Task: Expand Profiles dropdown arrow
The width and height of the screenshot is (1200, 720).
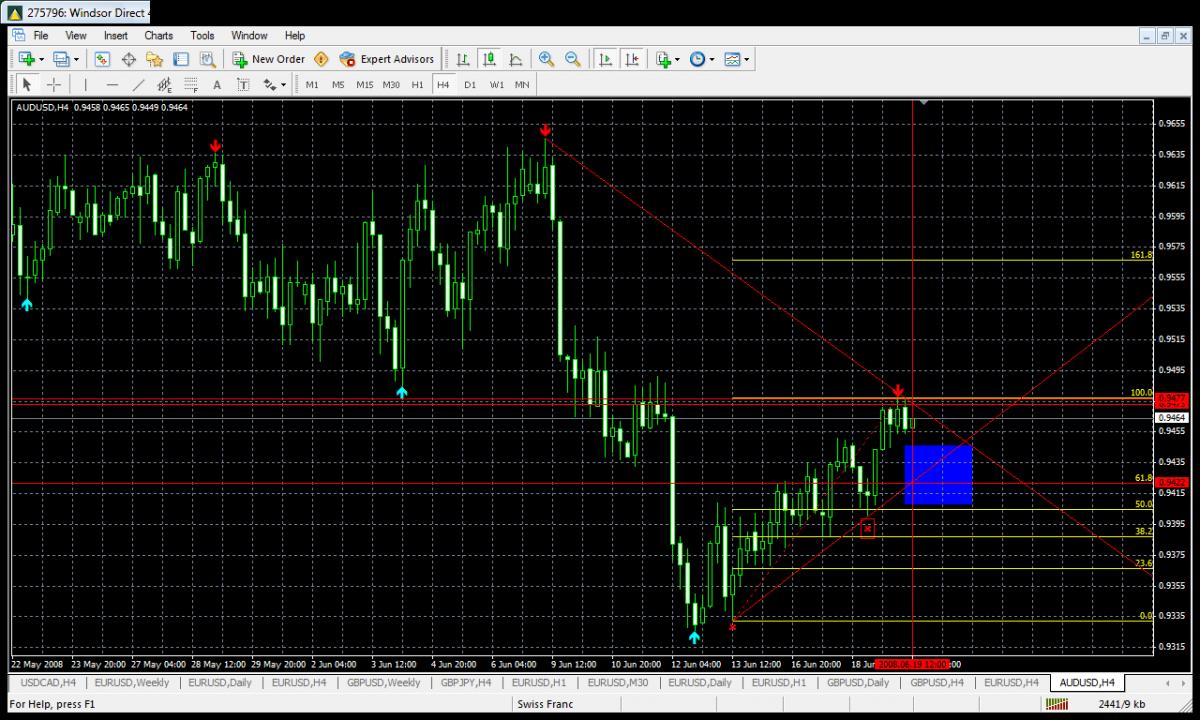Action: [75, 59]
